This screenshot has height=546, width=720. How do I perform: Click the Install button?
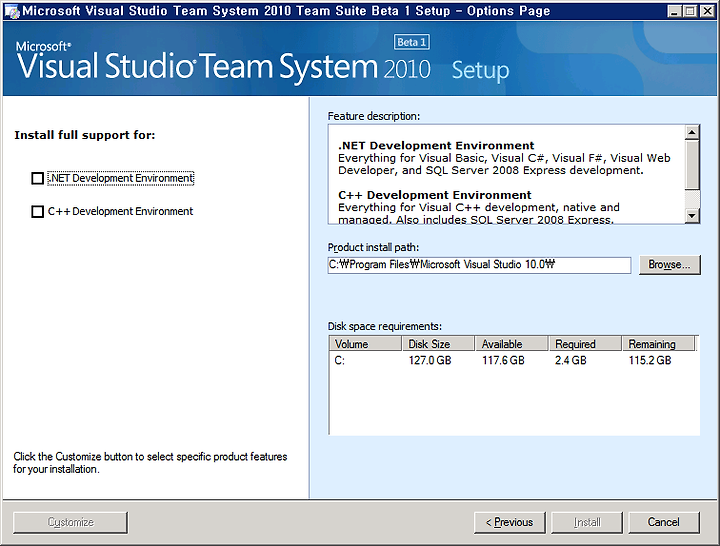tap(587, 523)
